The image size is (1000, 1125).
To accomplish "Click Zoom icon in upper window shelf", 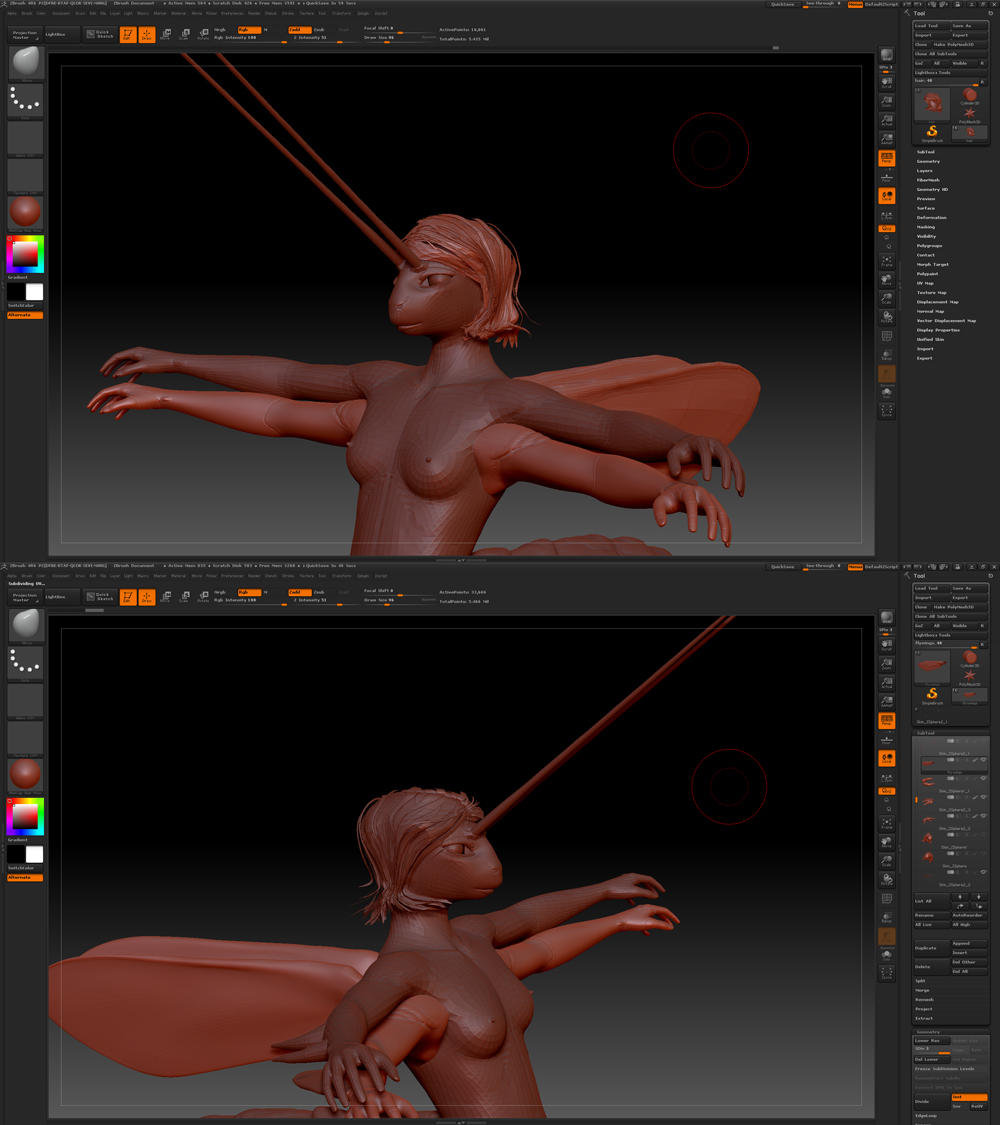I will (x=887, y=101).
